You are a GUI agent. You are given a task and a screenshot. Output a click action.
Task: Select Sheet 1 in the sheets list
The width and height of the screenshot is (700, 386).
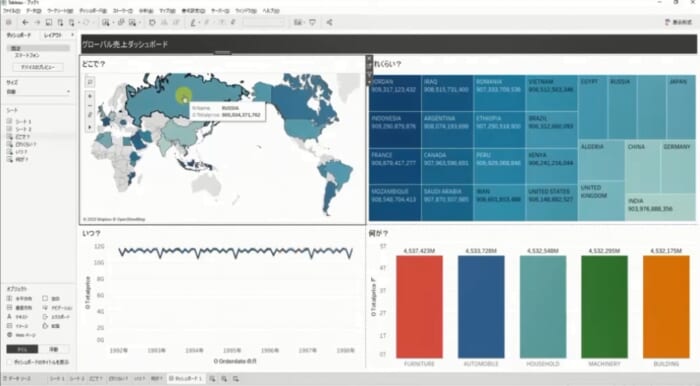click(x=19, y=121)
